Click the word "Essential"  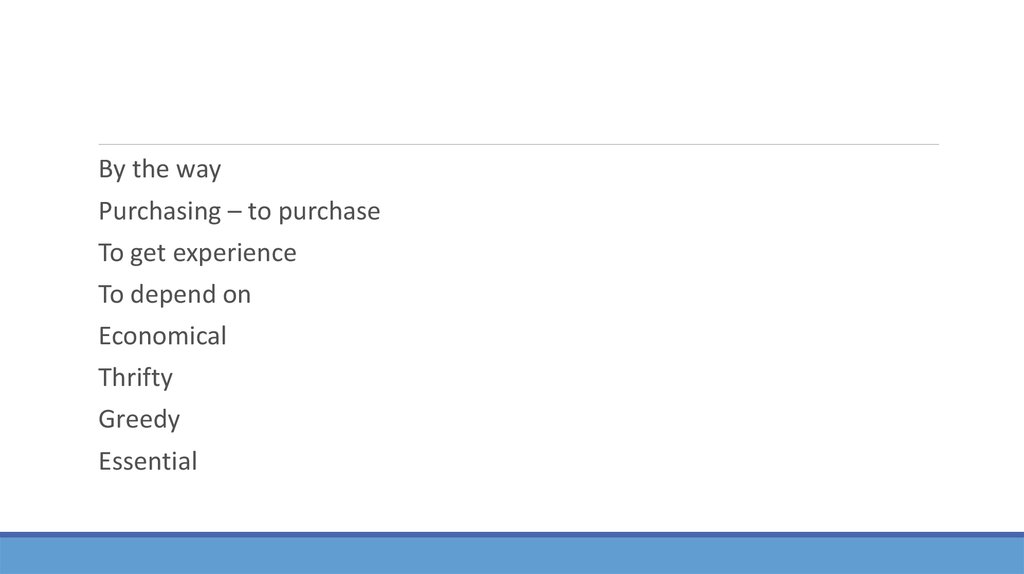click(x=147, y=462)
